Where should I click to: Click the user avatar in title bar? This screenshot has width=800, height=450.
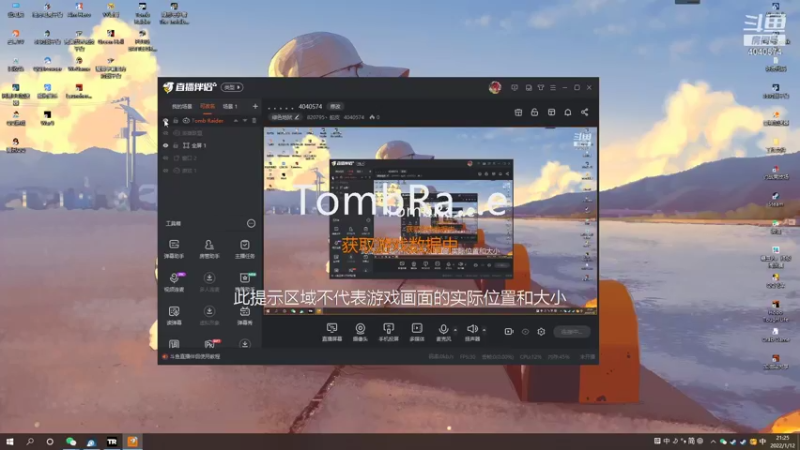[x=494, y=87]
